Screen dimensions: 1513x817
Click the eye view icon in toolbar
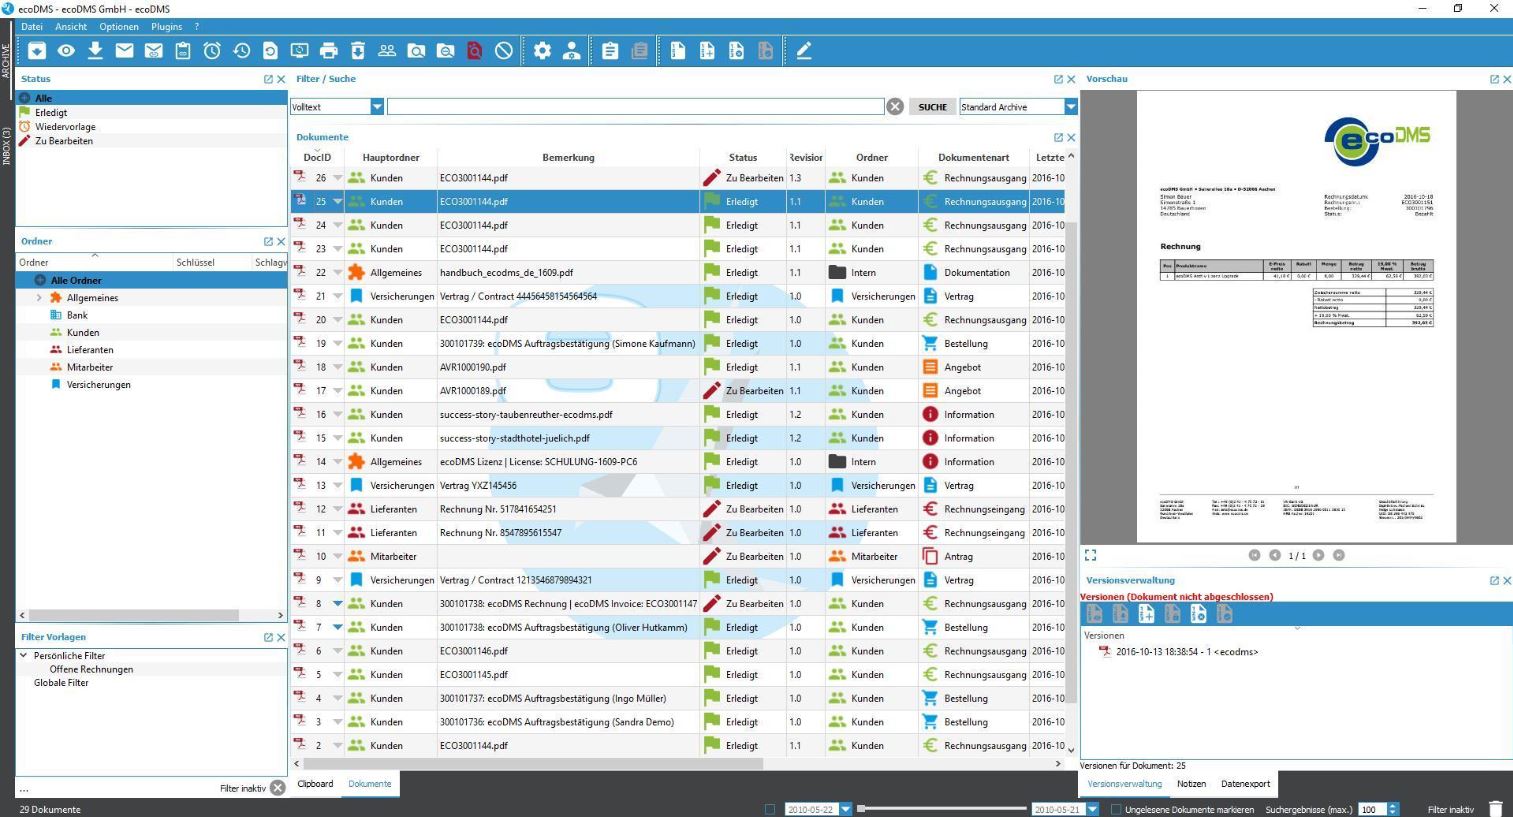pos(66,51)
